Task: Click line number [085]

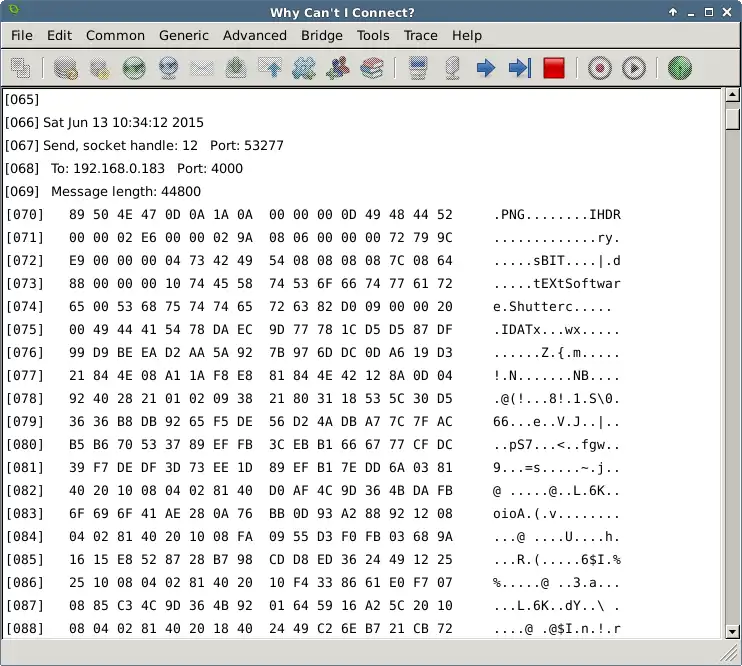Action: pos(24,559)
